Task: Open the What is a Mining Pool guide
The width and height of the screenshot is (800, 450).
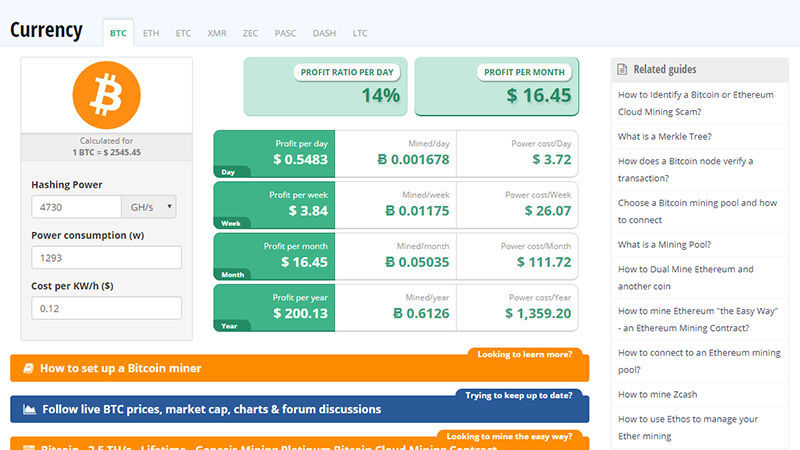Action: pyautogui.click(x=664, y=244)
